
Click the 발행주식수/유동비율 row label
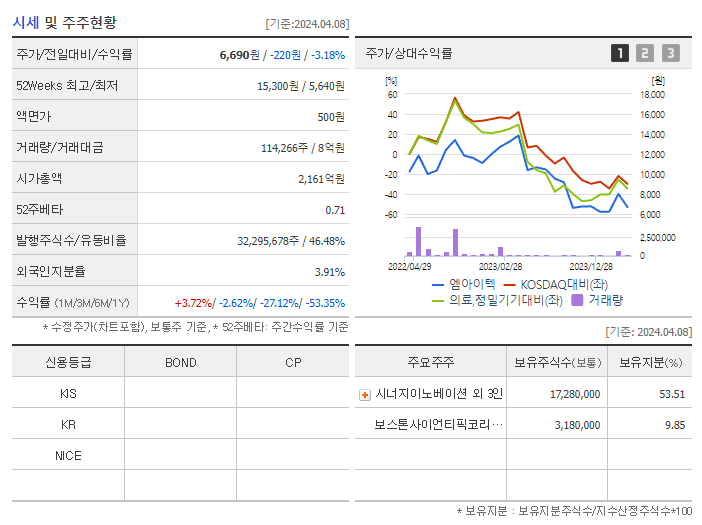(71, 240)
